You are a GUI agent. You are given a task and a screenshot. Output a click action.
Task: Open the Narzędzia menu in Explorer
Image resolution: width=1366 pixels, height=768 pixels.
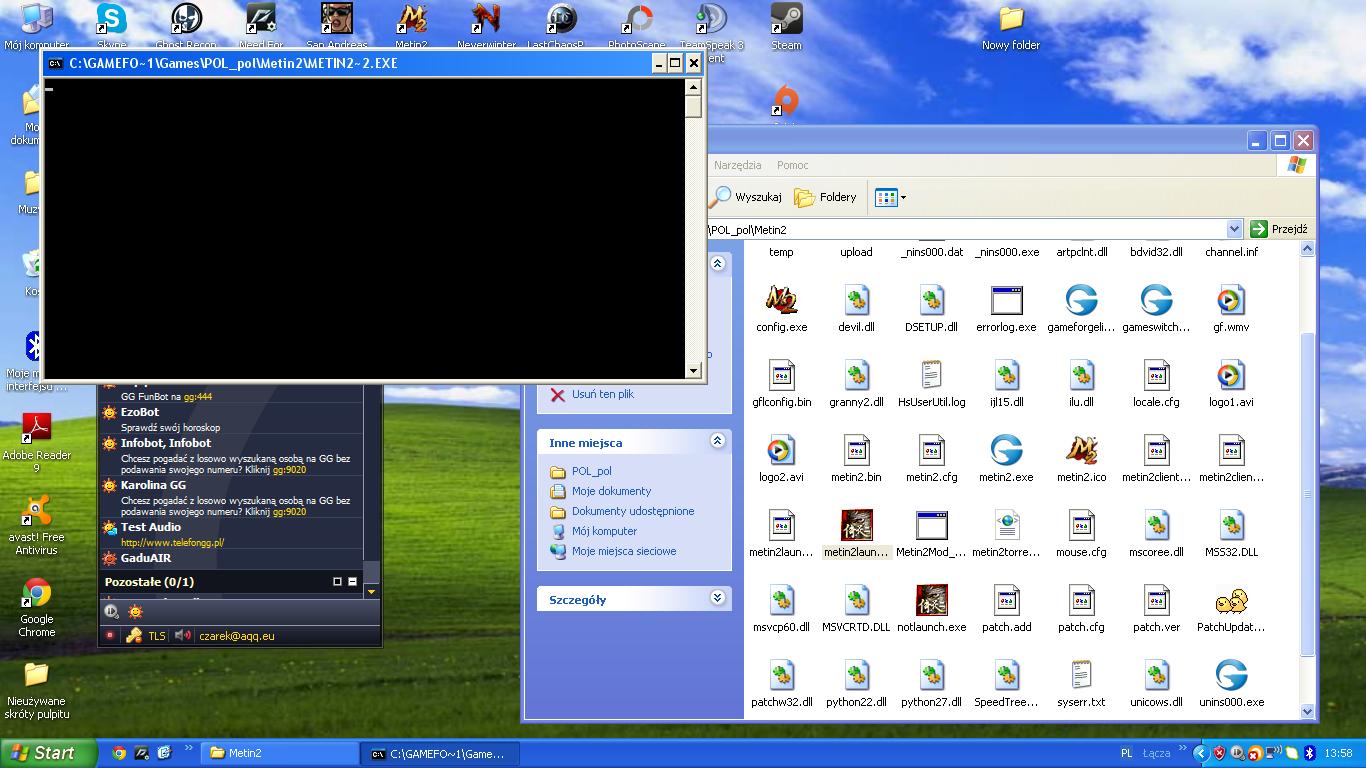[x=738, y=165]
